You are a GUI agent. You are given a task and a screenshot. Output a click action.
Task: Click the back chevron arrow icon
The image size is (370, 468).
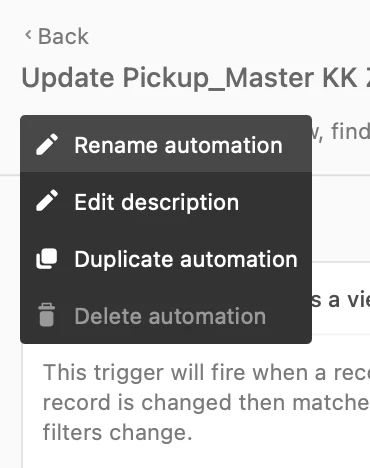pos(28,35)
